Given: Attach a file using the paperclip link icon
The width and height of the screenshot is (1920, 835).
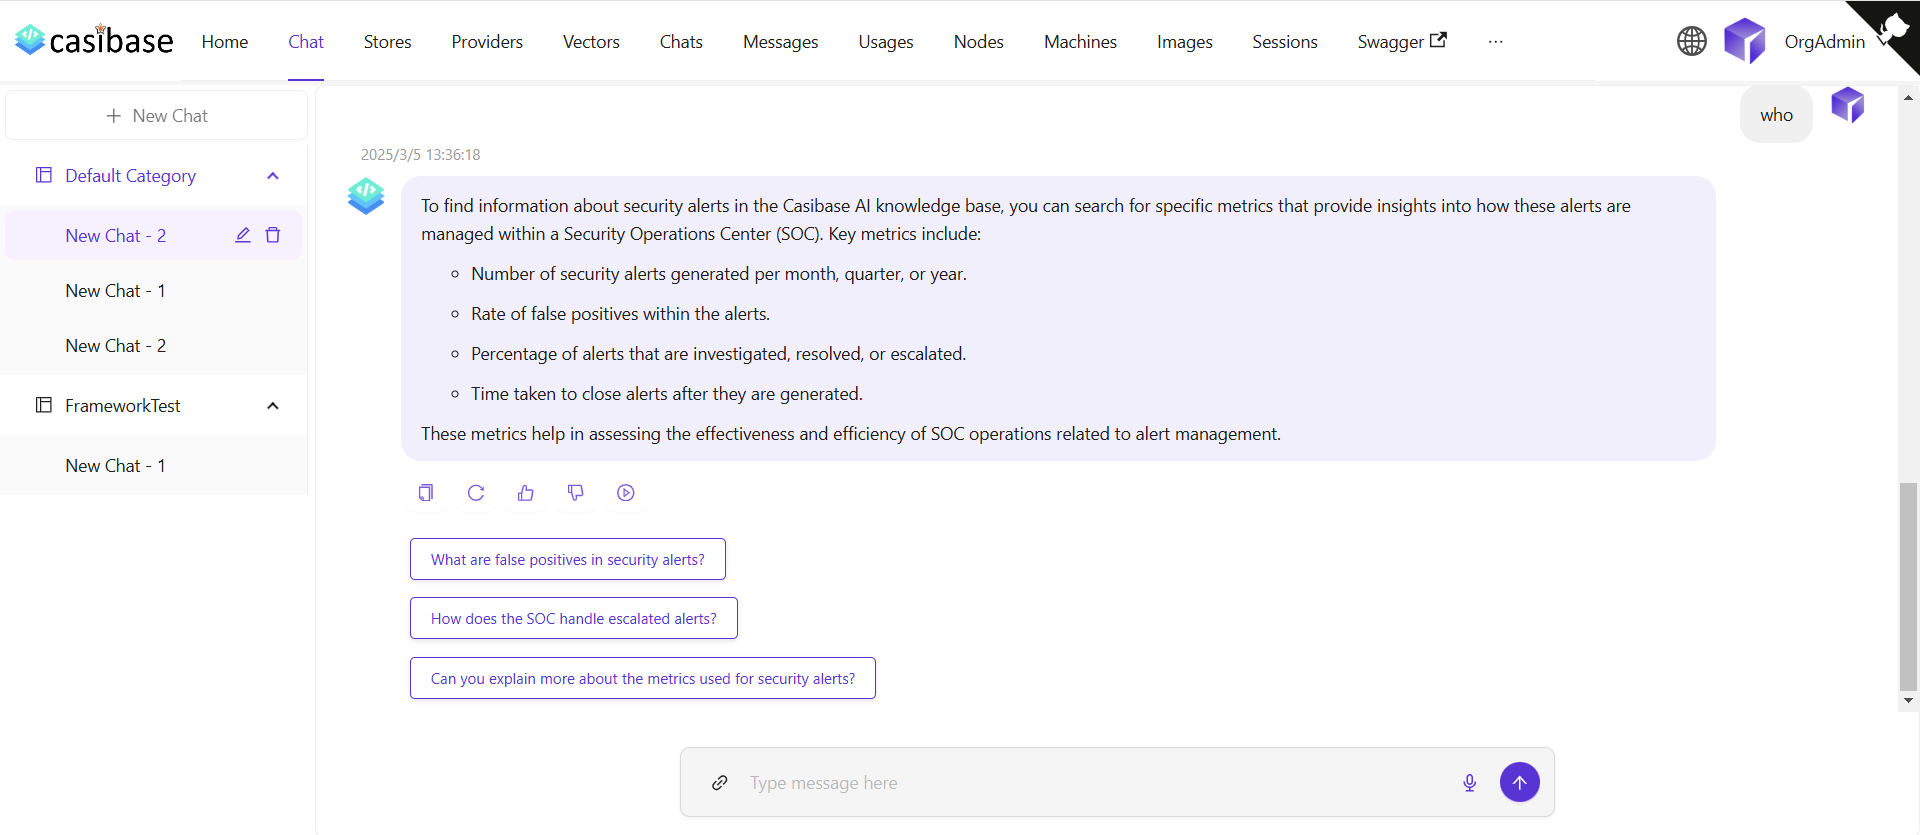Looking at the screenshot, I should pyautogui.click(x=720, y=783).
